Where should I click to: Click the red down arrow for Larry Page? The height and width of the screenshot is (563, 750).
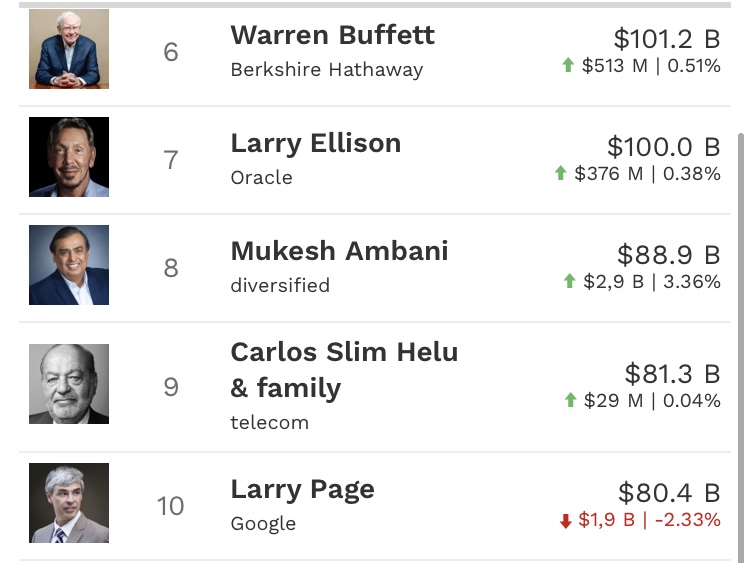click(565, 521)
